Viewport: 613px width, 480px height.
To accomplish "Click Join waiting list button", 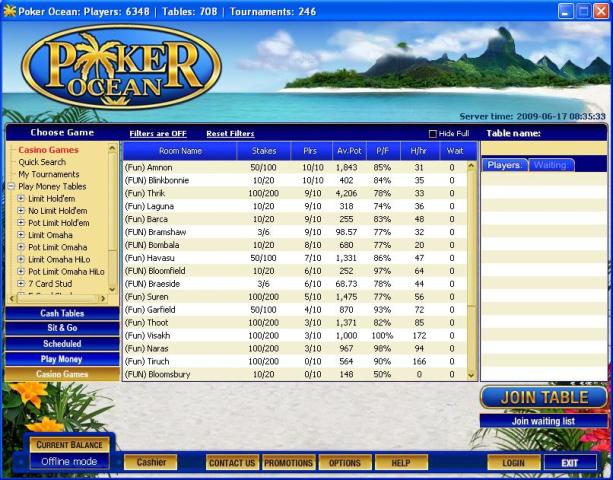I will click(543, 421).
